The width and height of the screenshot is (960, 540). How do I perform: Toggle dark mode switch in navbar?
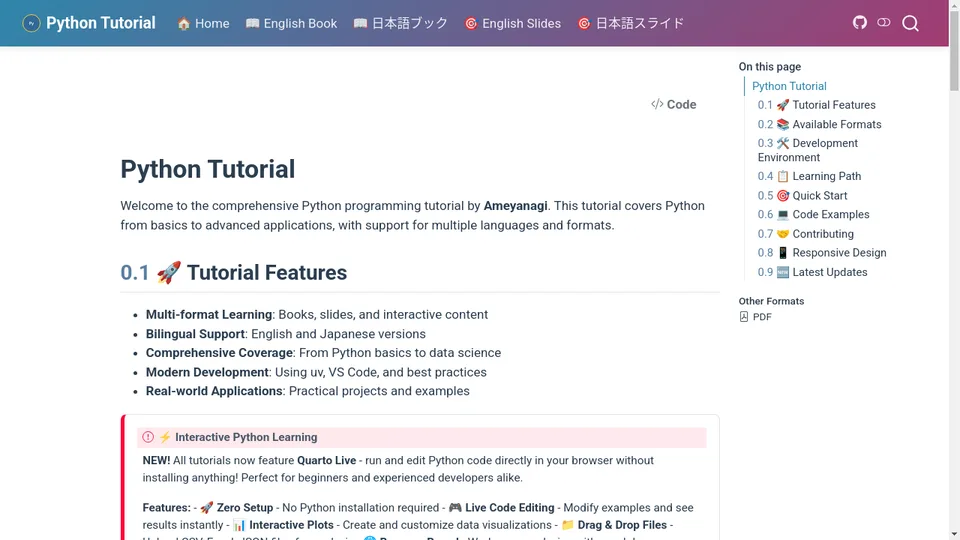point(883,23)
